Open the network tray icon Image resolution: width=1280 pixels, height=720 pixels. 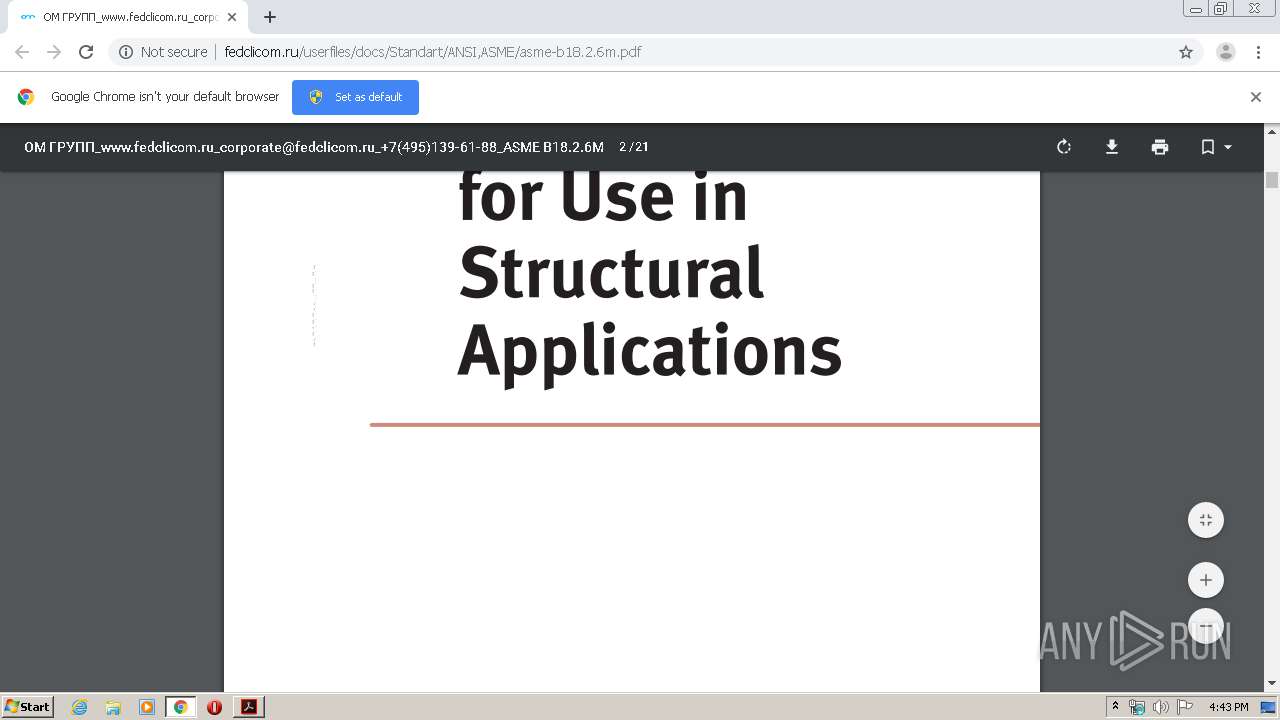pos(1137,707)
